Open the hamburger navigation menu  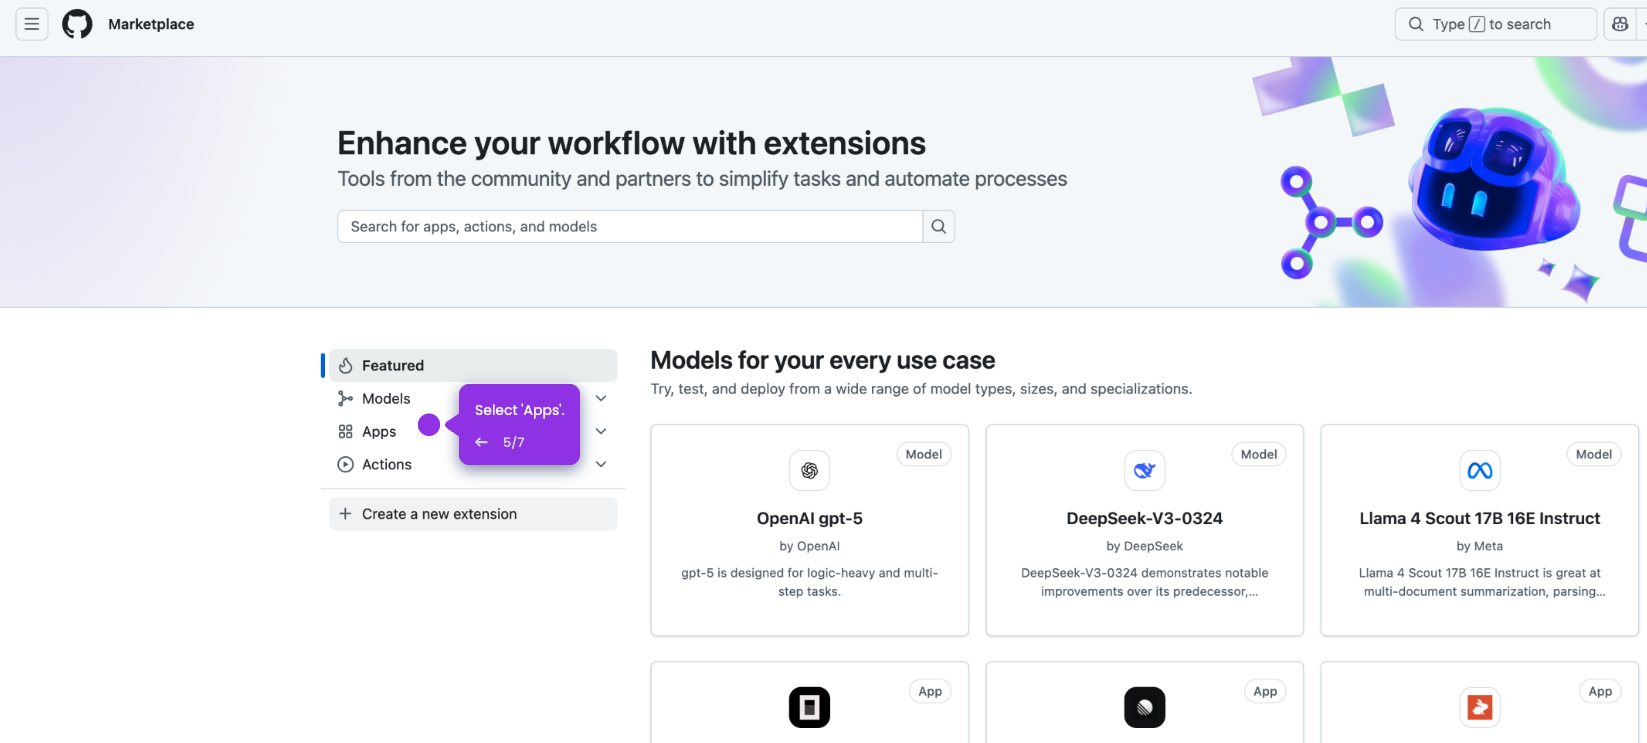[32, 24]
